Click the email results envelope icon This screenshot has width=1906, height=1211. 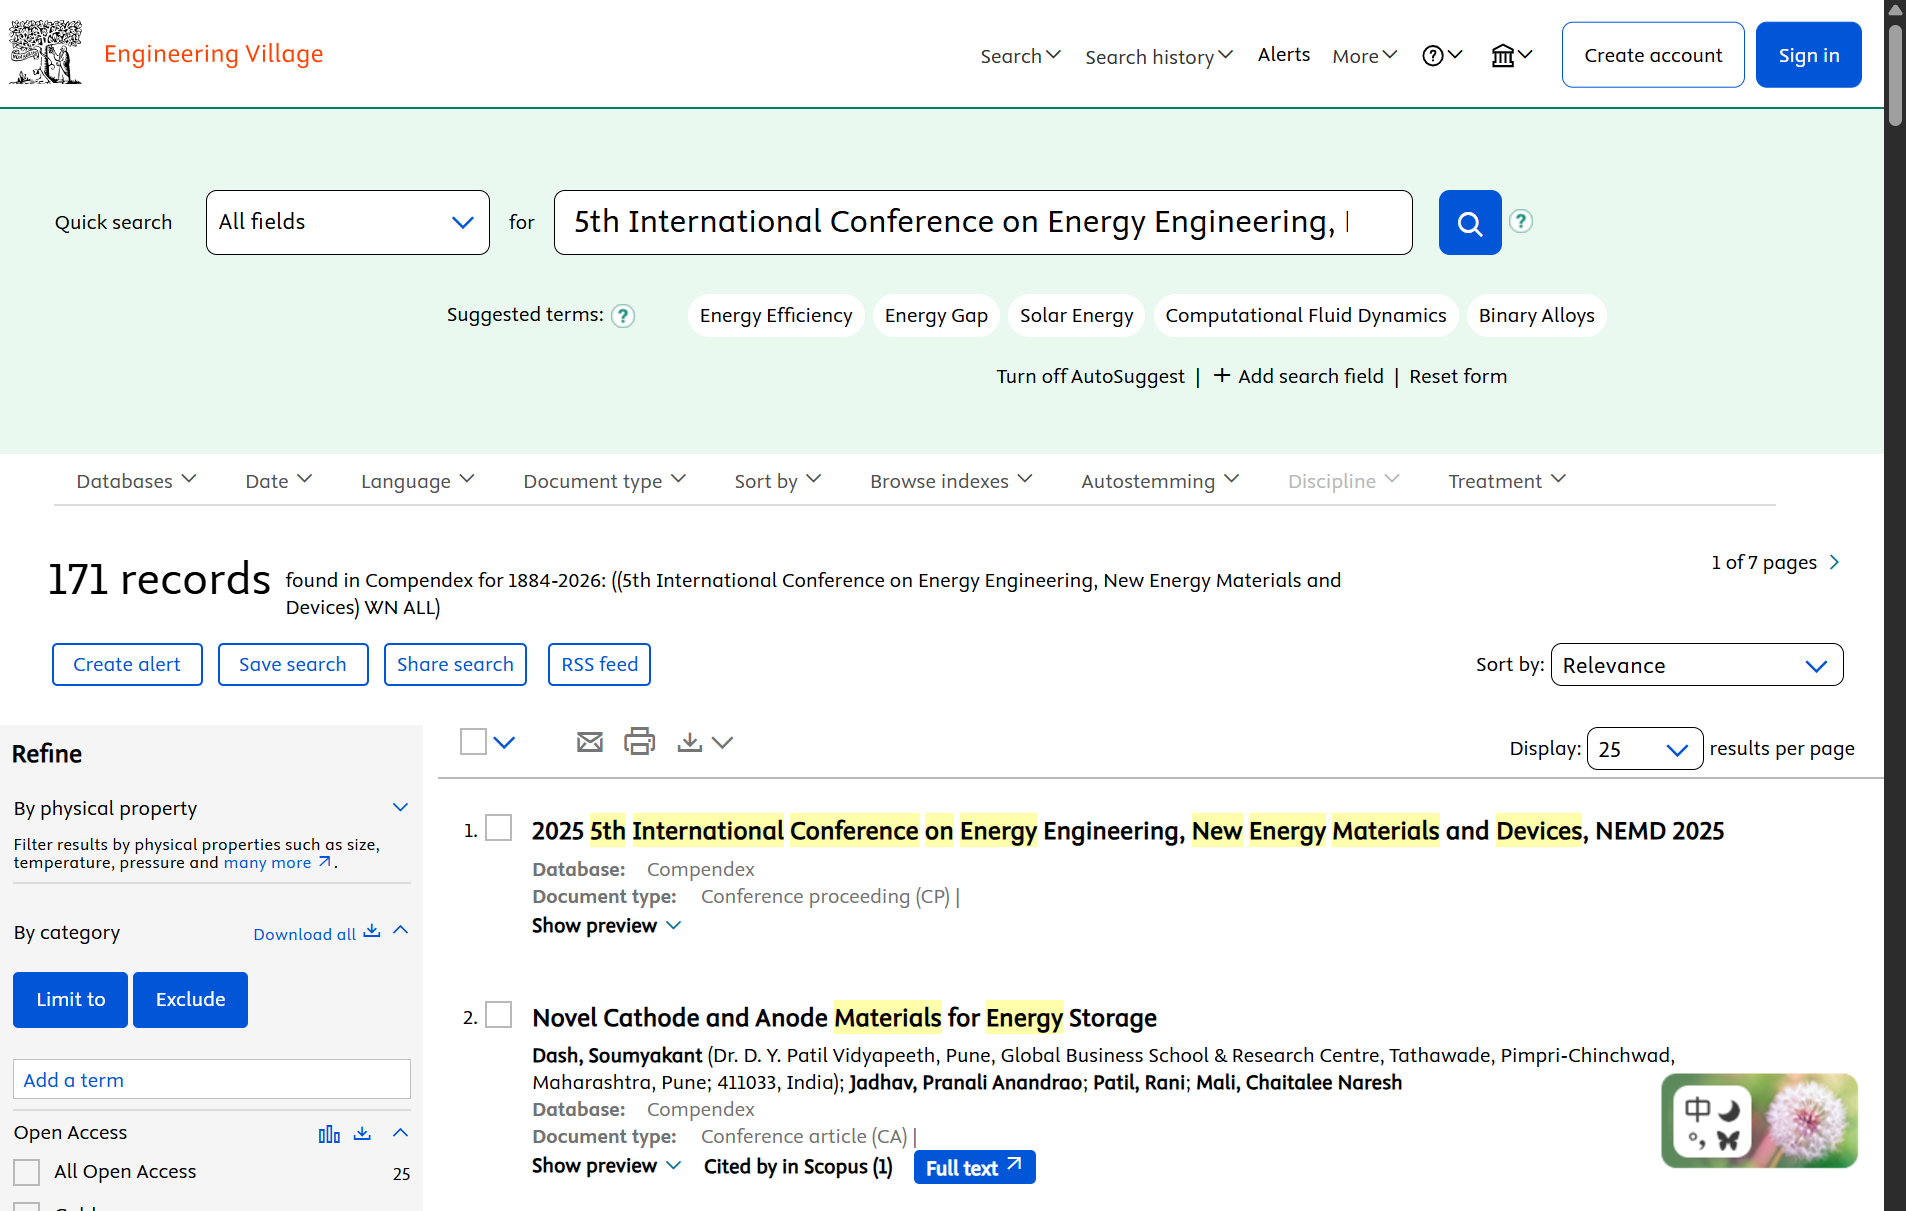[590, 742]
